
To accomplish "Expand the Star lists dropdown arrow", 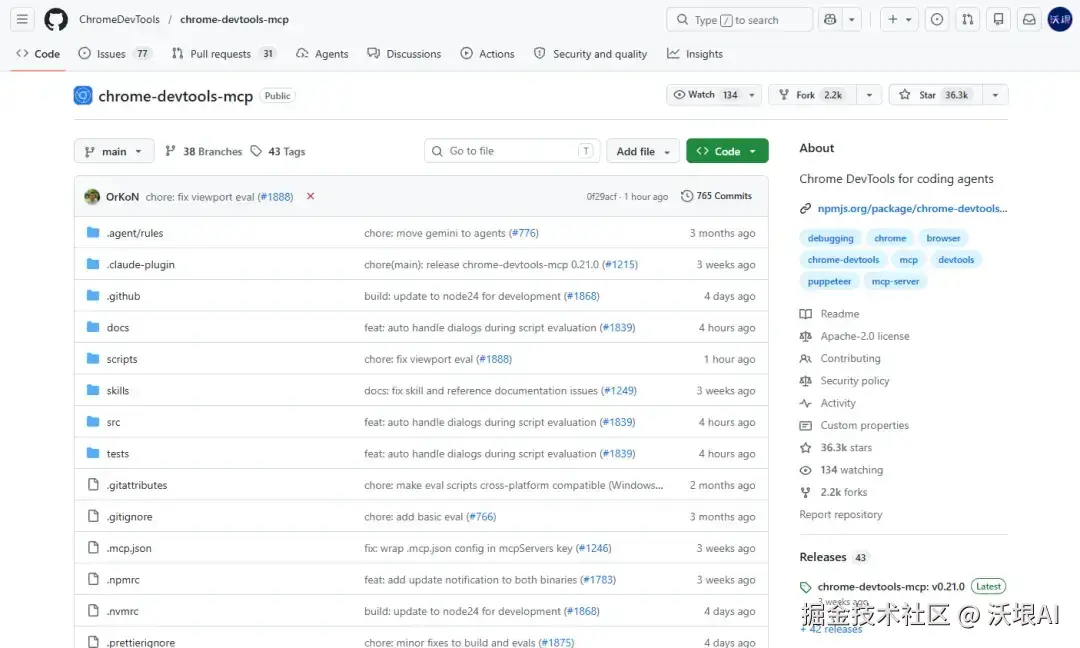I will click(995, 95).
